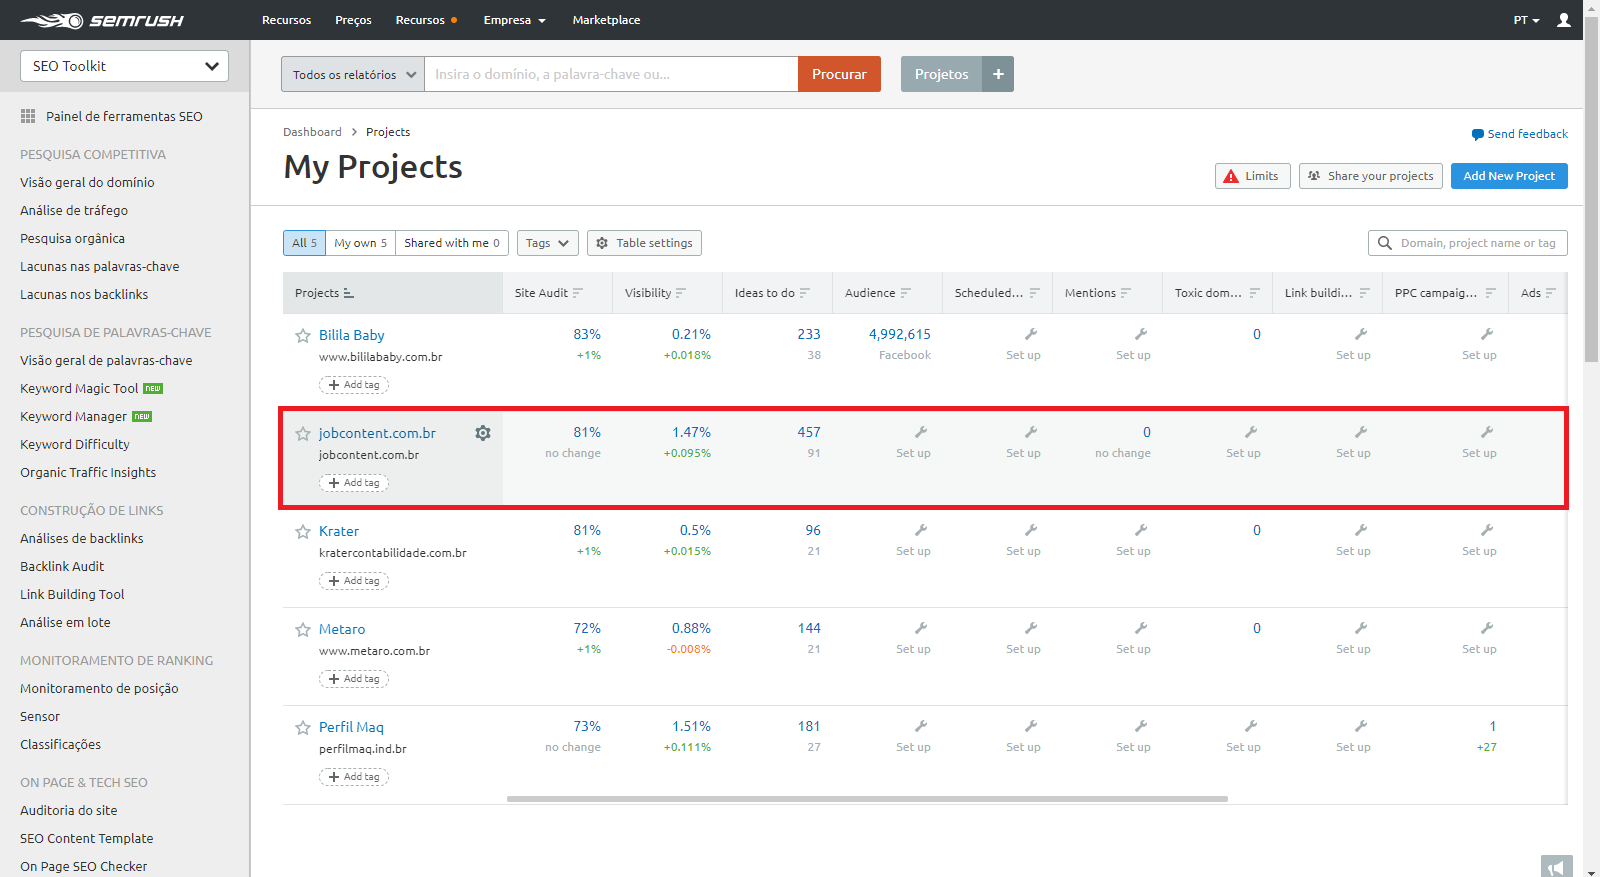1600x877 pixels.
Task: Open Table settings
Action: coord(644,243)
